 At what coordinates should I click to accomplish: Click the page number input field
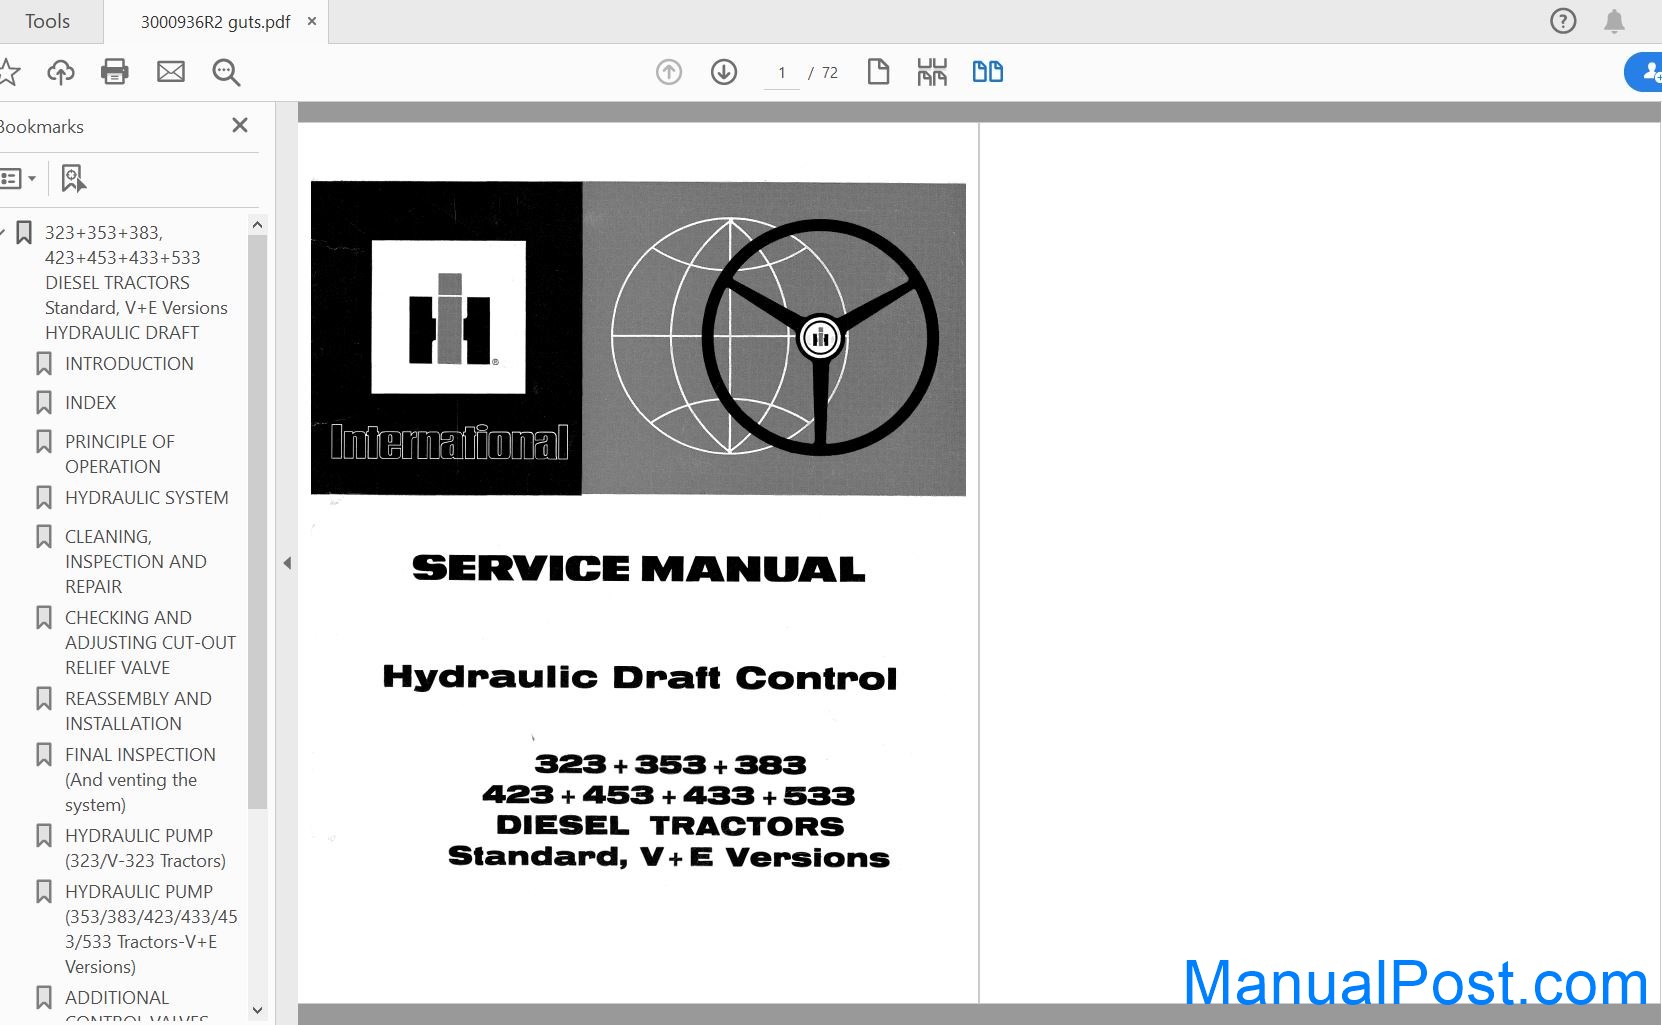tap(782, 73)
